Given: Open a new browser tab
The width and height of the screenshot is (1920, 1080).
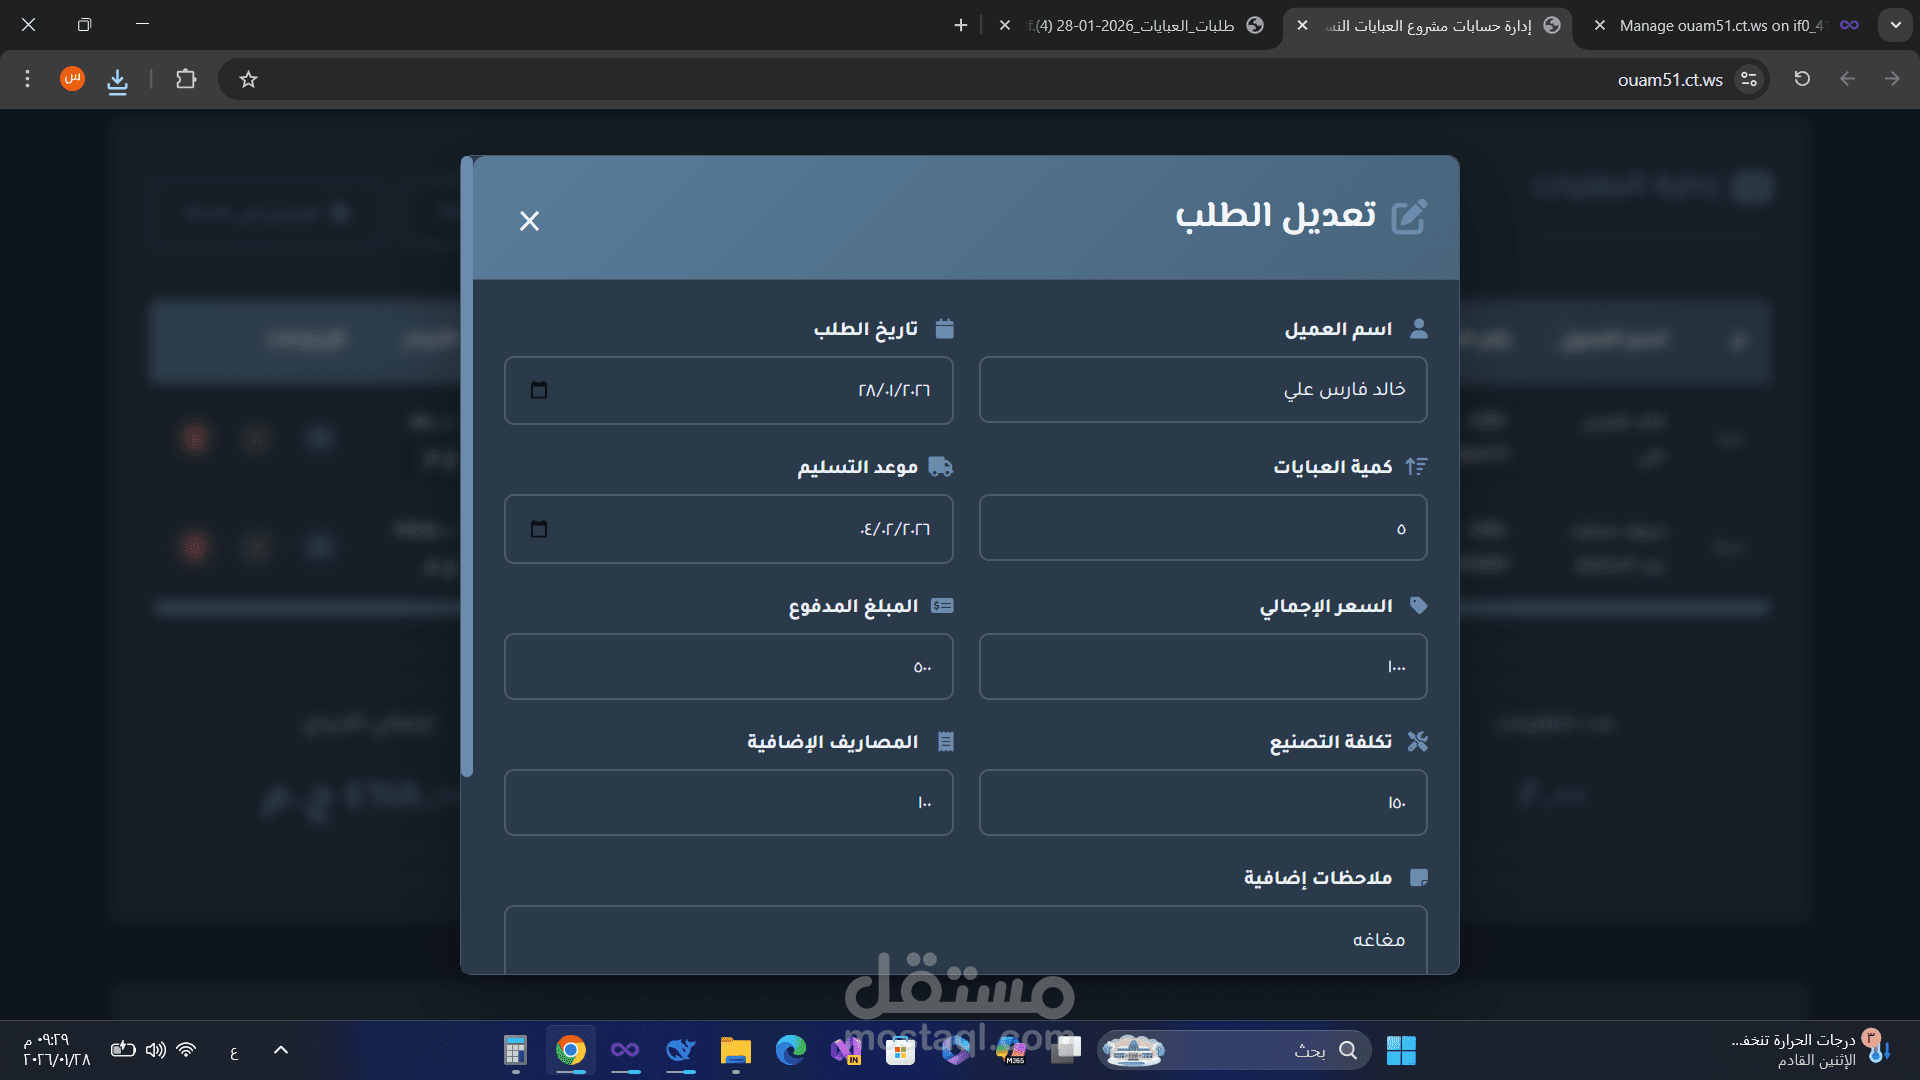Looking at the screenshot, I should coord(961,26).
